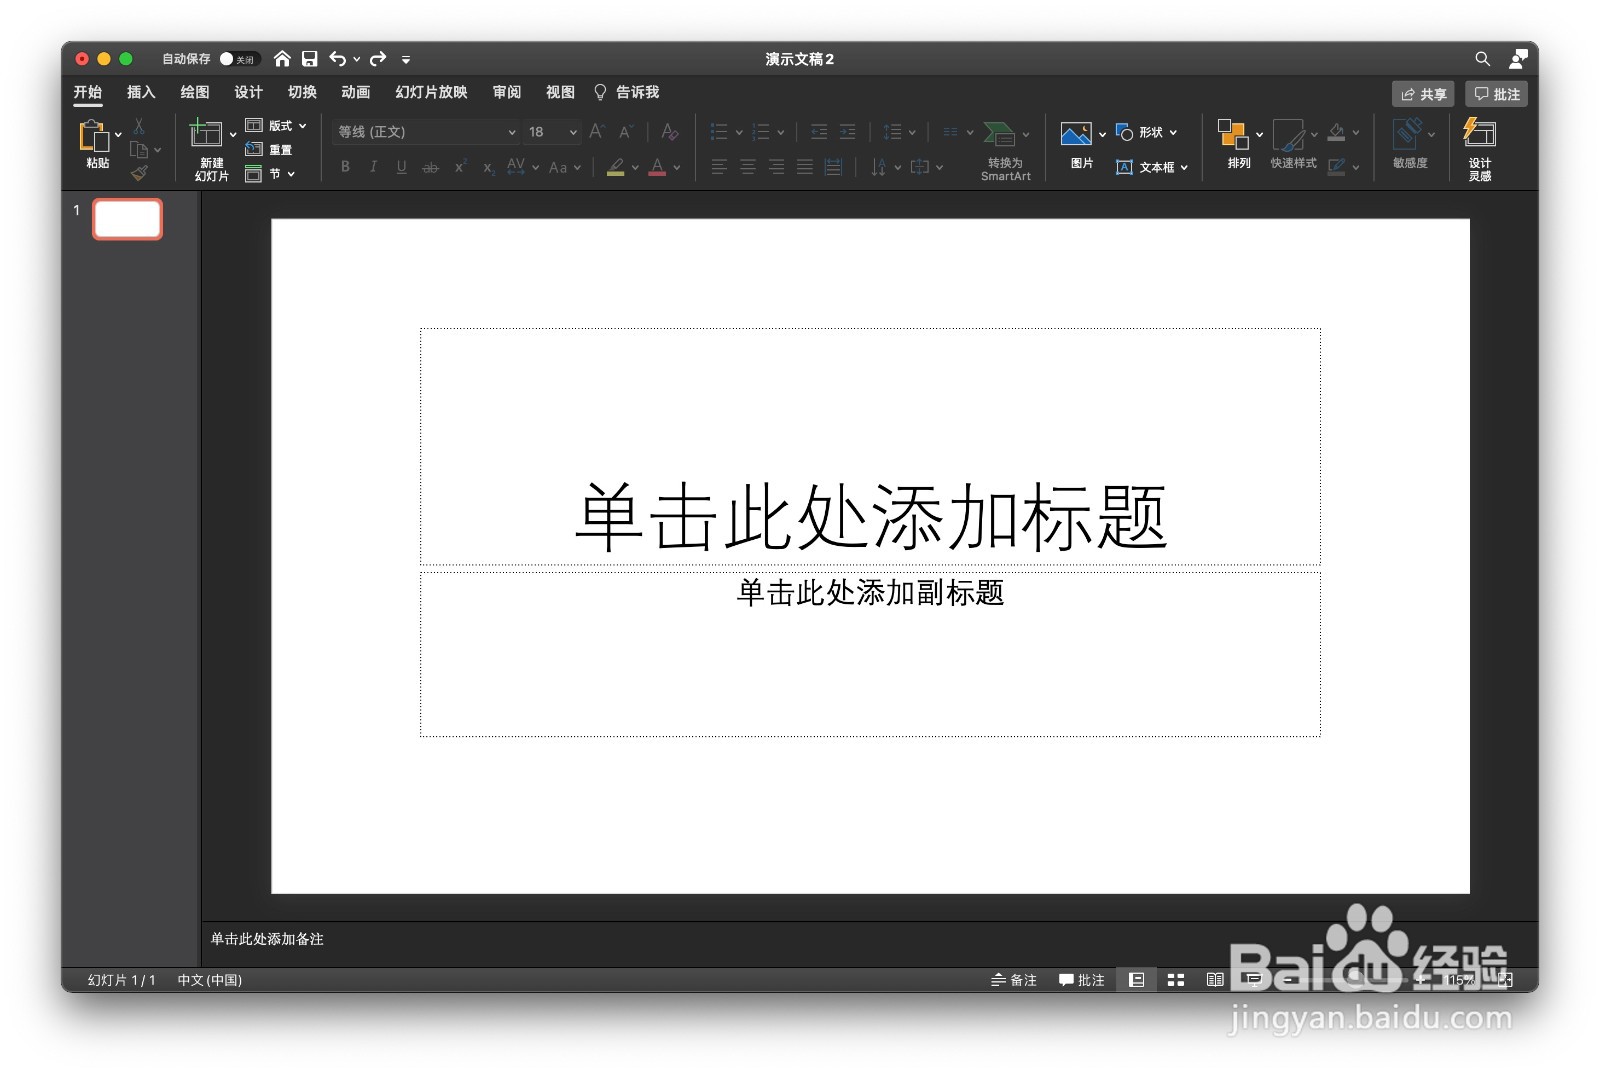Viewport: 1600px width, 1073px height.
Task: Select the center alignment icon
Action: pyautogui.click(x=747, y=167)
